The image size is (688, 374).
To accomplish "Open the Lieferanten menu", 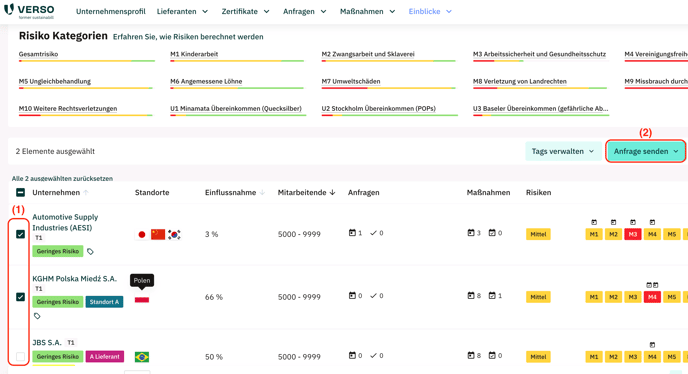I will coord(182,11).
